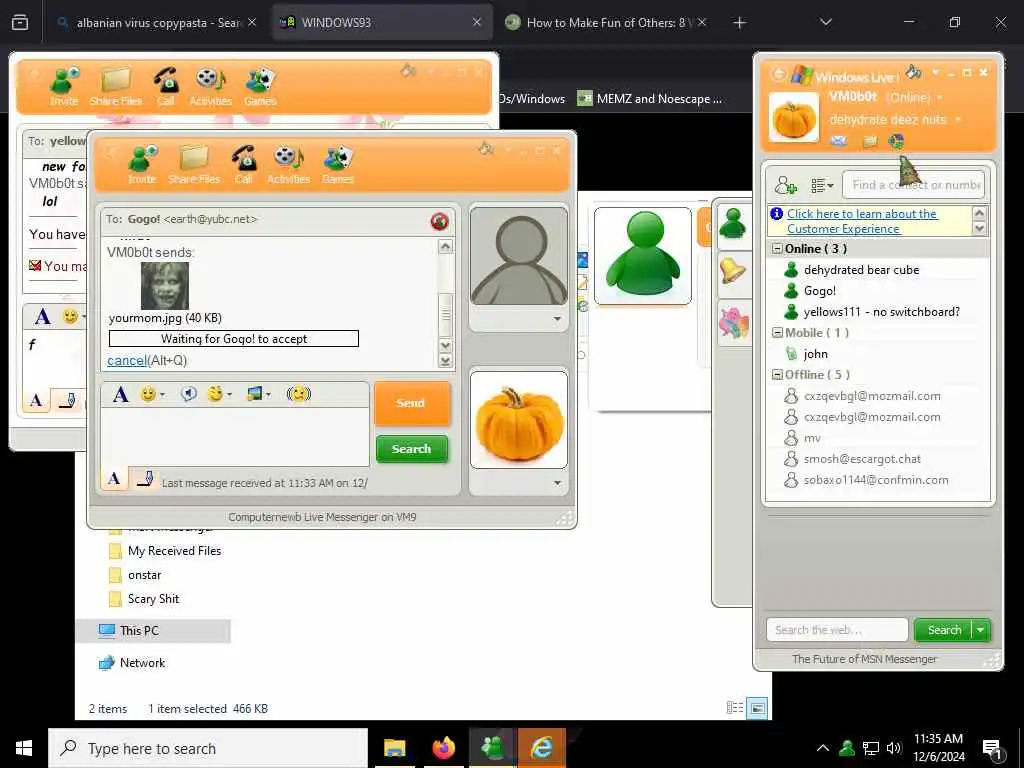Click yourmom.jpg image thumbnail in conversation

click(x=165, y=286)
